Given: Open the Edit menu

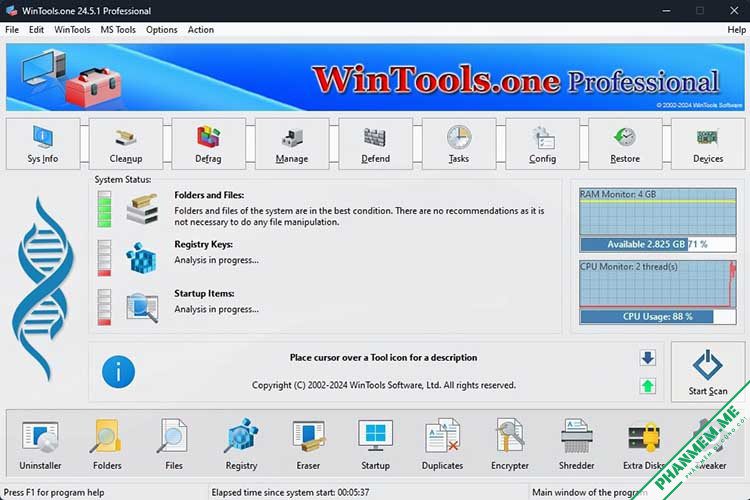Looking at the screenshot, I should coord(36,30).
